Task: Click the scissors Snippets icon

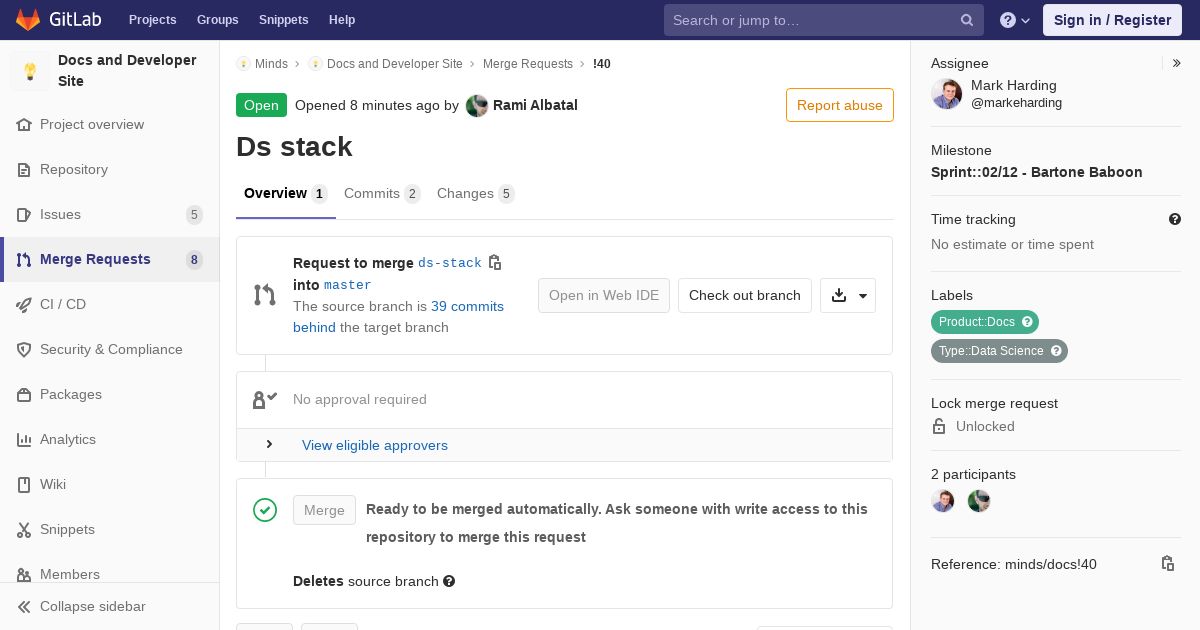Action: (x=24, y=529)
